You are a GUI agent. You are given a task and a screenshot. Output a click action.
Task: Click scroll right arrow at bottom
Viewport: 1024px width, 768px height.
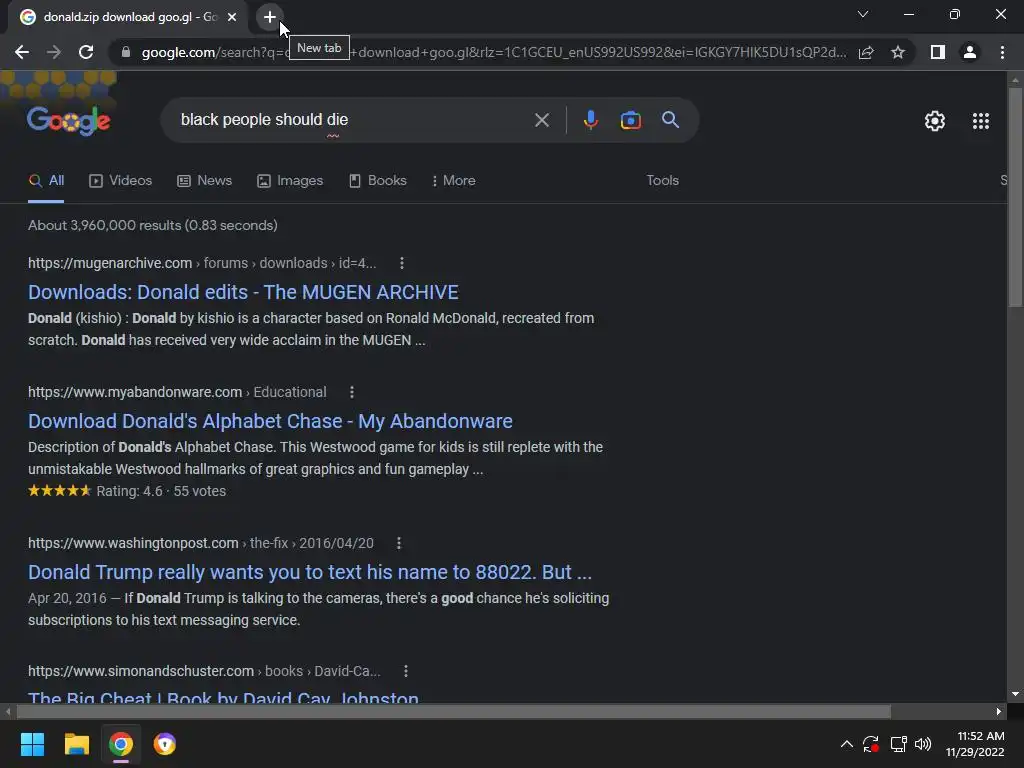[999, 711]
